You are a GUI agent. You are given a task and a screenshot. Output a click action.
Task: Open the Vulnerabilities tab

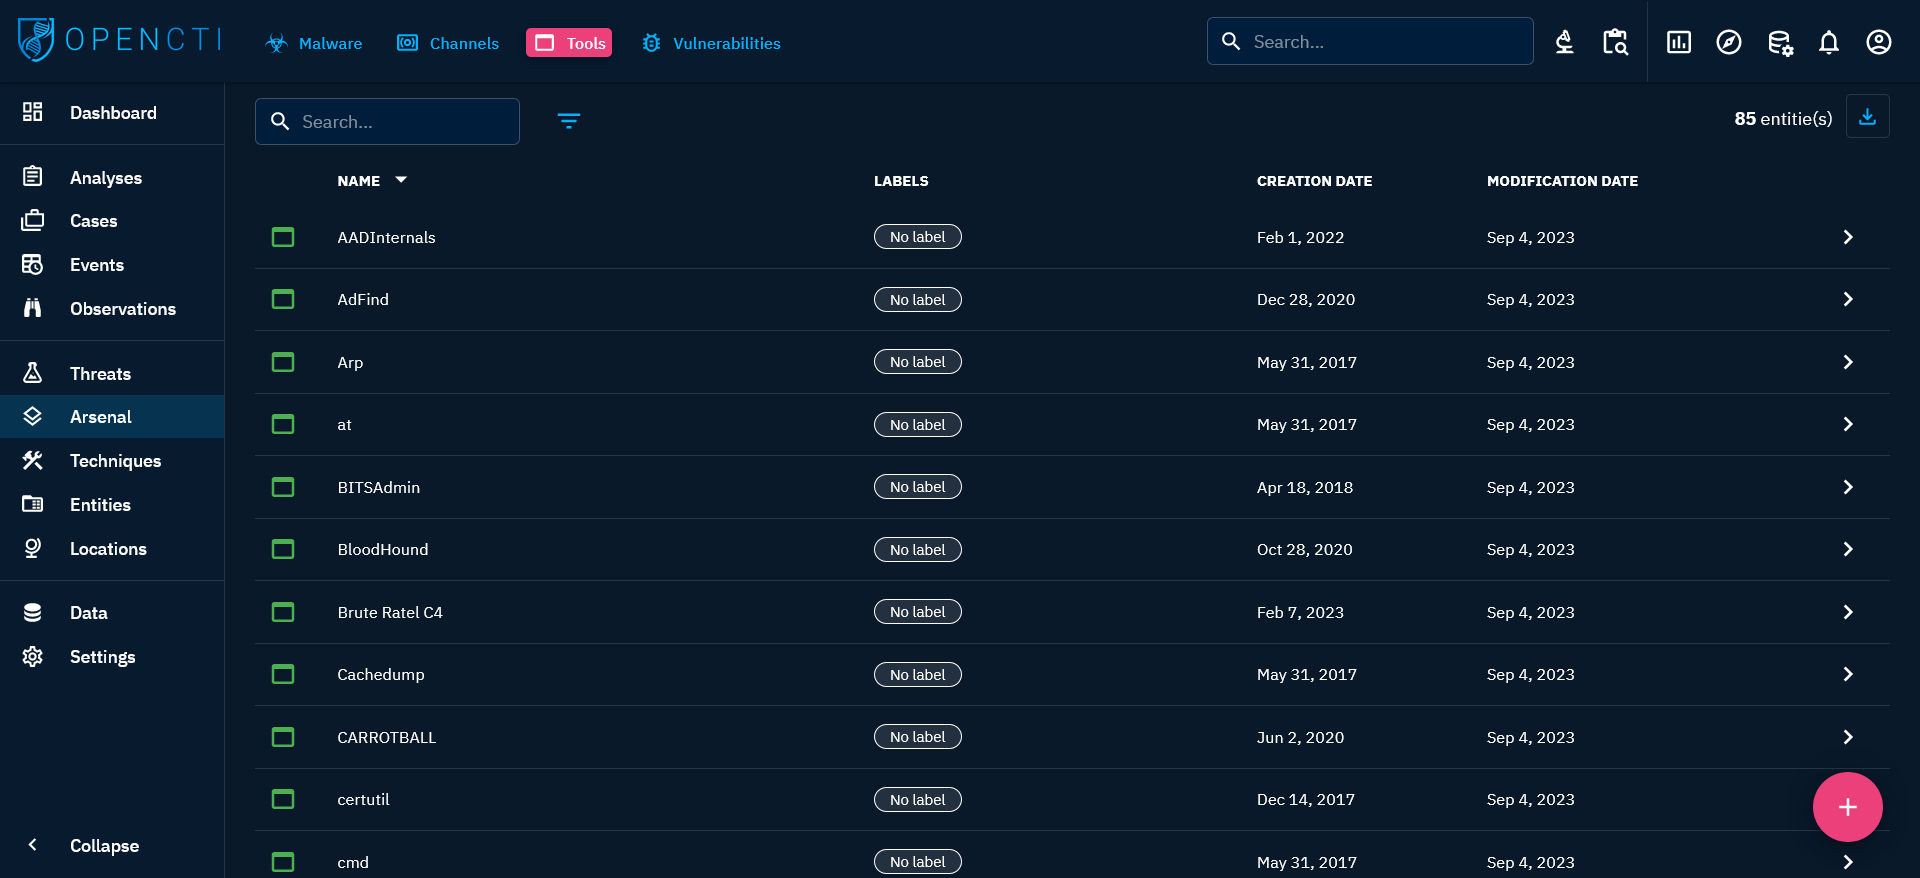click(711, 43)
